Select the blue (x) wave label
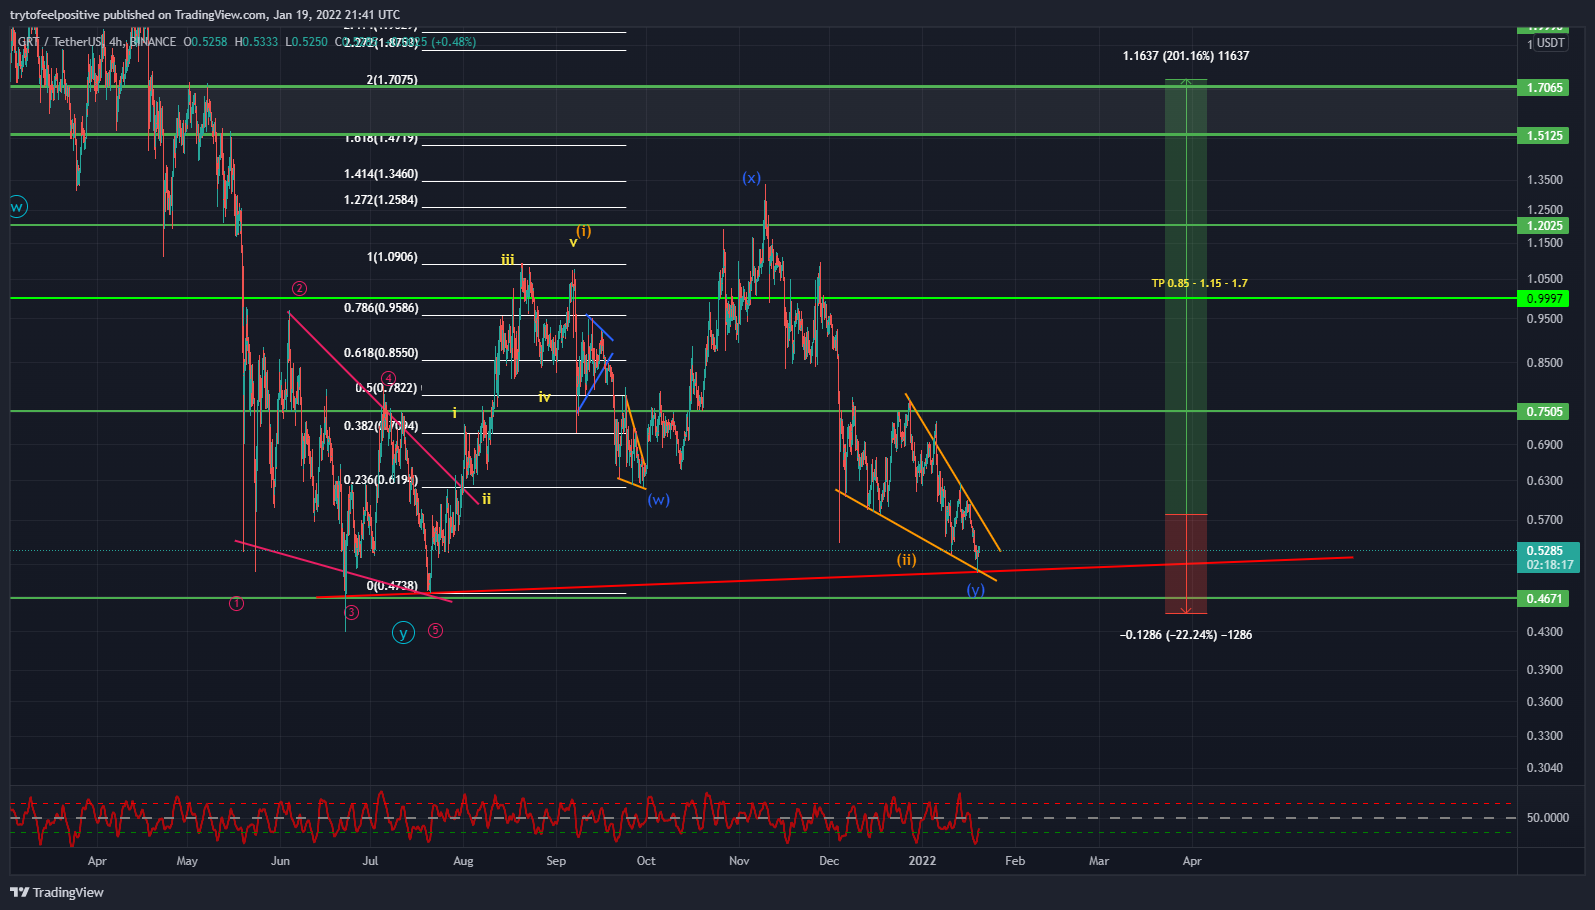Viewport: 1595px width, 910px height. pyautogui.click(x=751, y=177)
